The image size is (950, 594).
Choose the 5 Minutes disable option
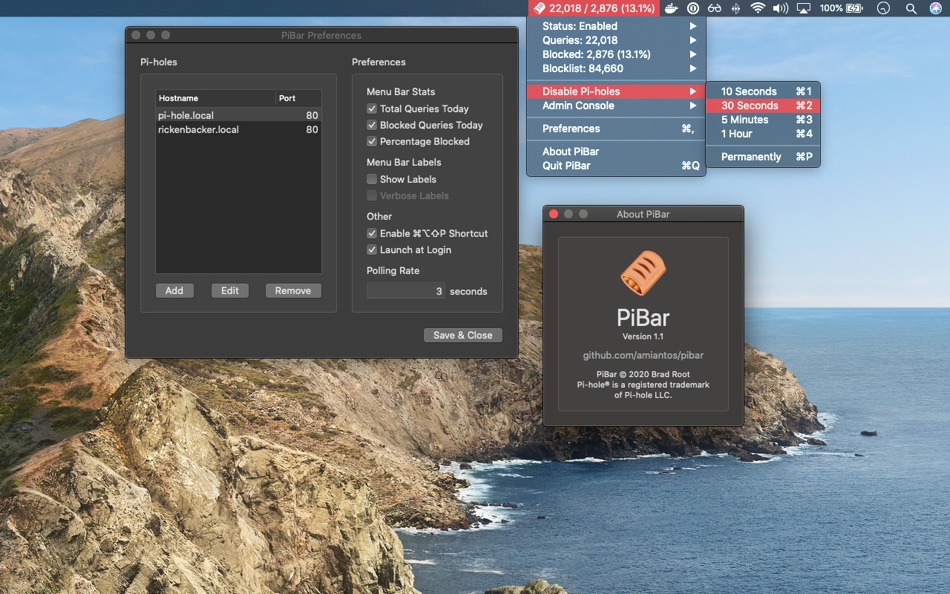point(763,119)
